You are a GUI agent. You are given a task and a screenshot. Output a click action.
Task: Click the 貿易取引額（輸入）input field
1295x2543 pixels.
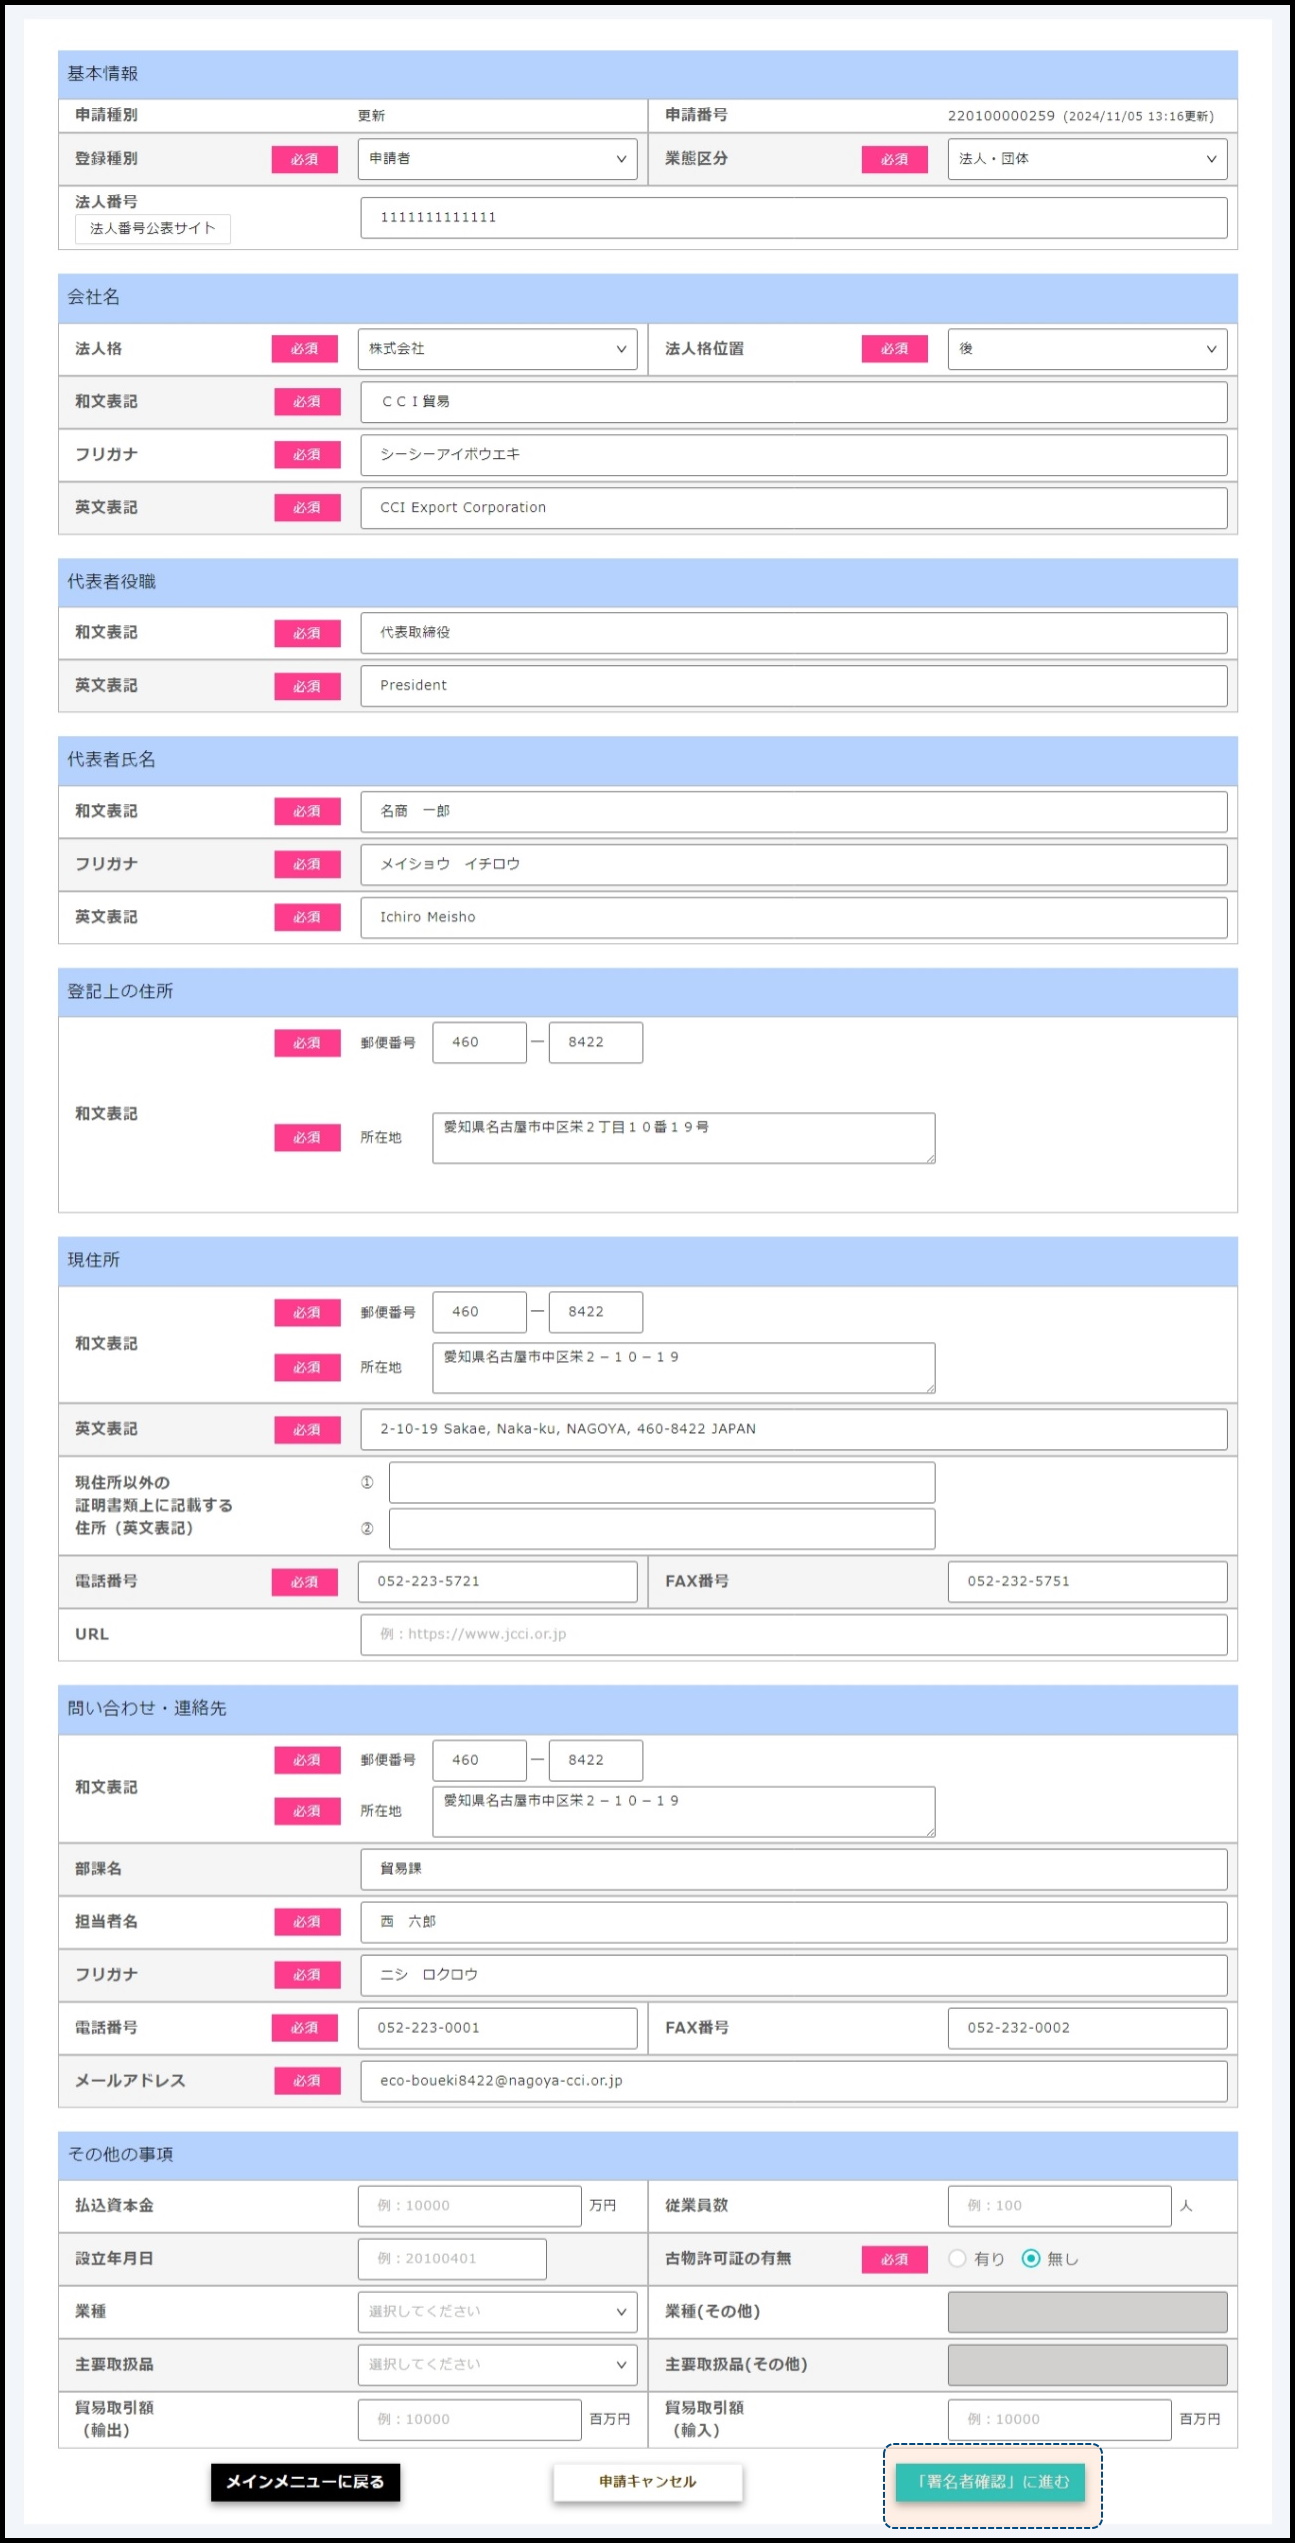[x=1059, y=2420]
